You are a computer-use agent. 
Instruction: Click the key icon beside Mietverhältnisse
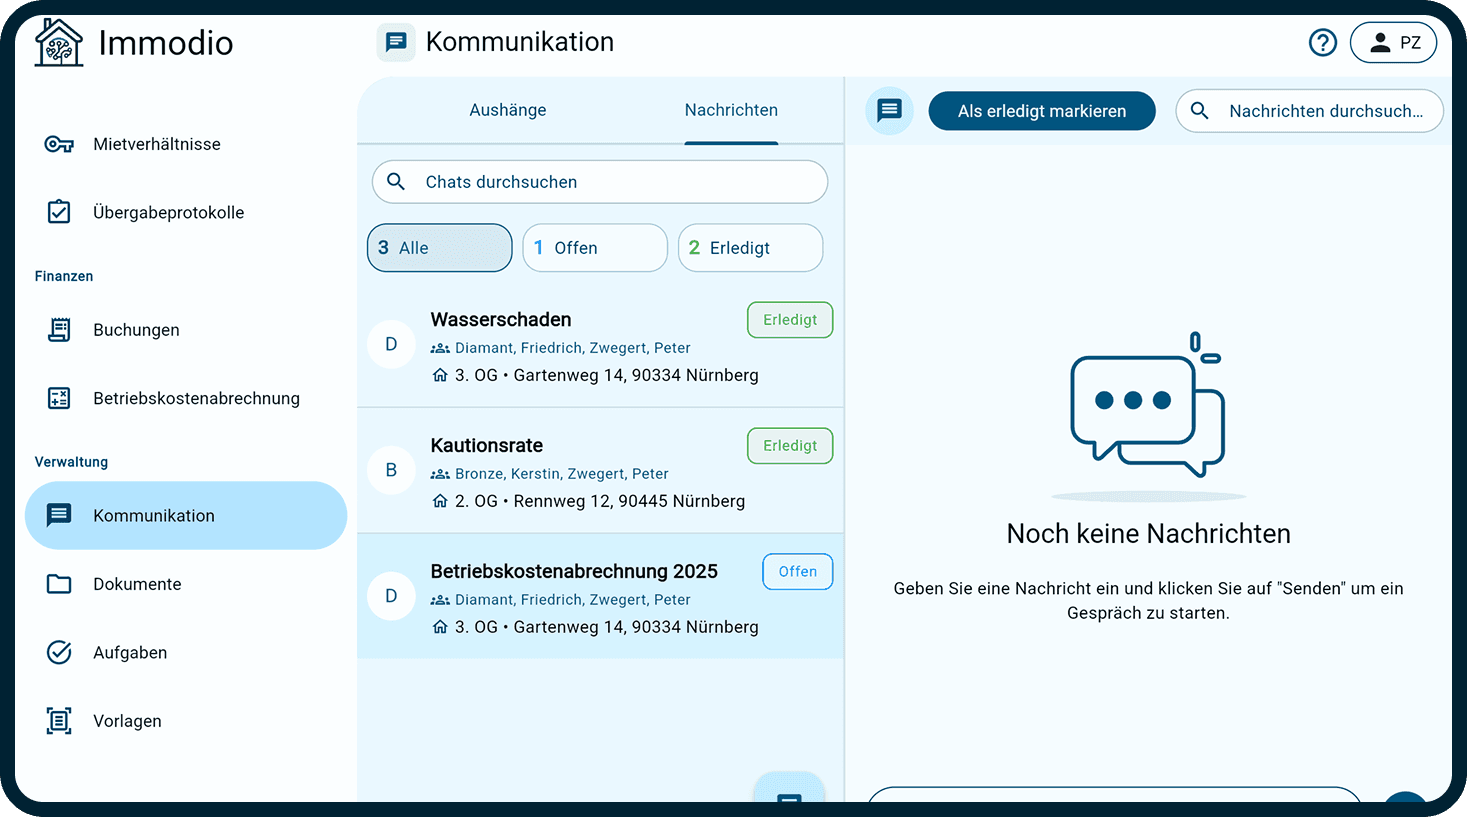59,144
